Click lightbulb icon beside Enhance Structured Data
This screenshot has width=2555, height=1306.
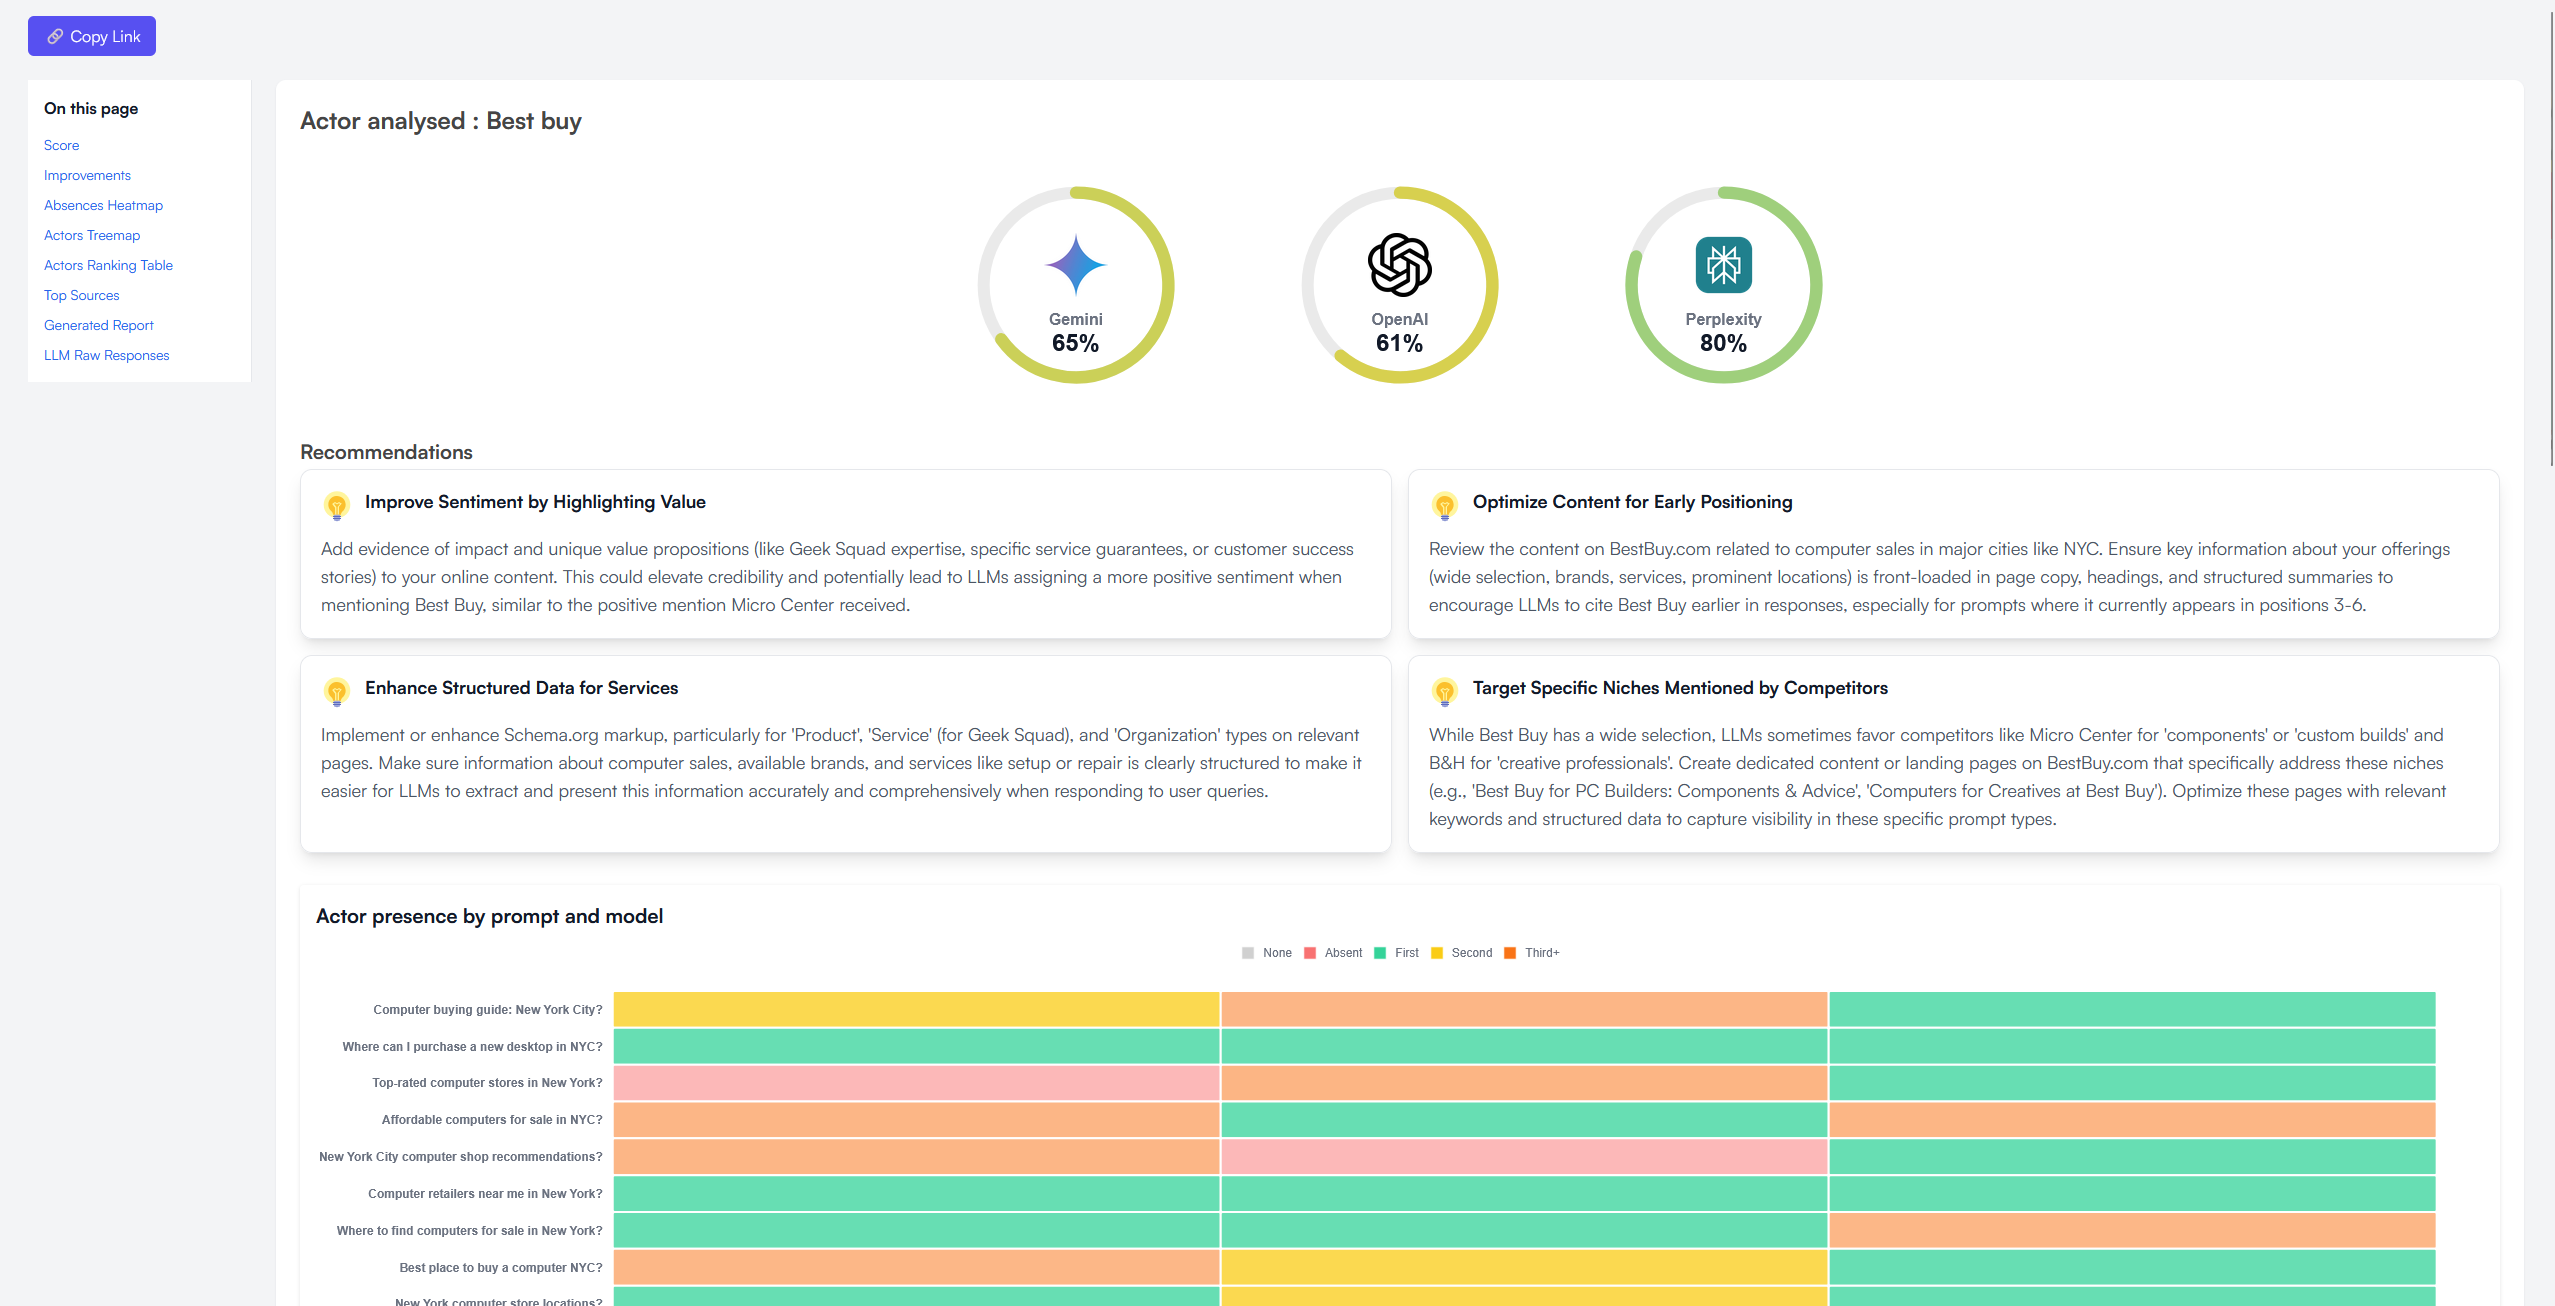337,692
